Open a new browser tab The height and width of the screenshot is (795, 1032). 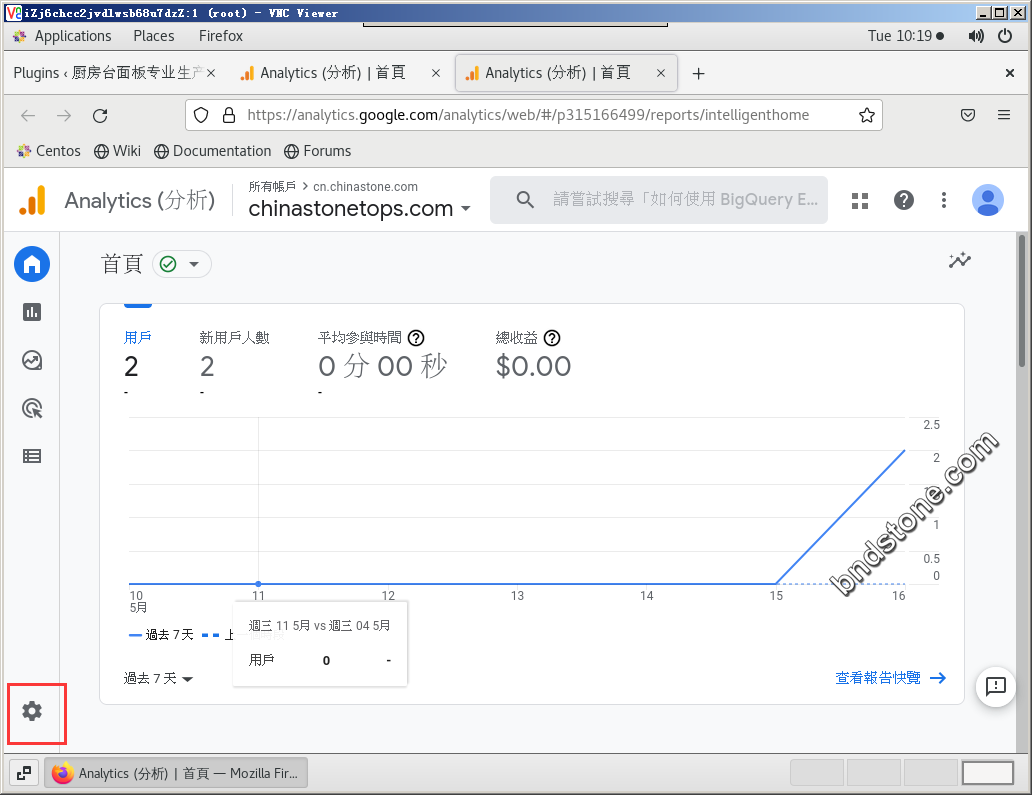tap(698, 73)
